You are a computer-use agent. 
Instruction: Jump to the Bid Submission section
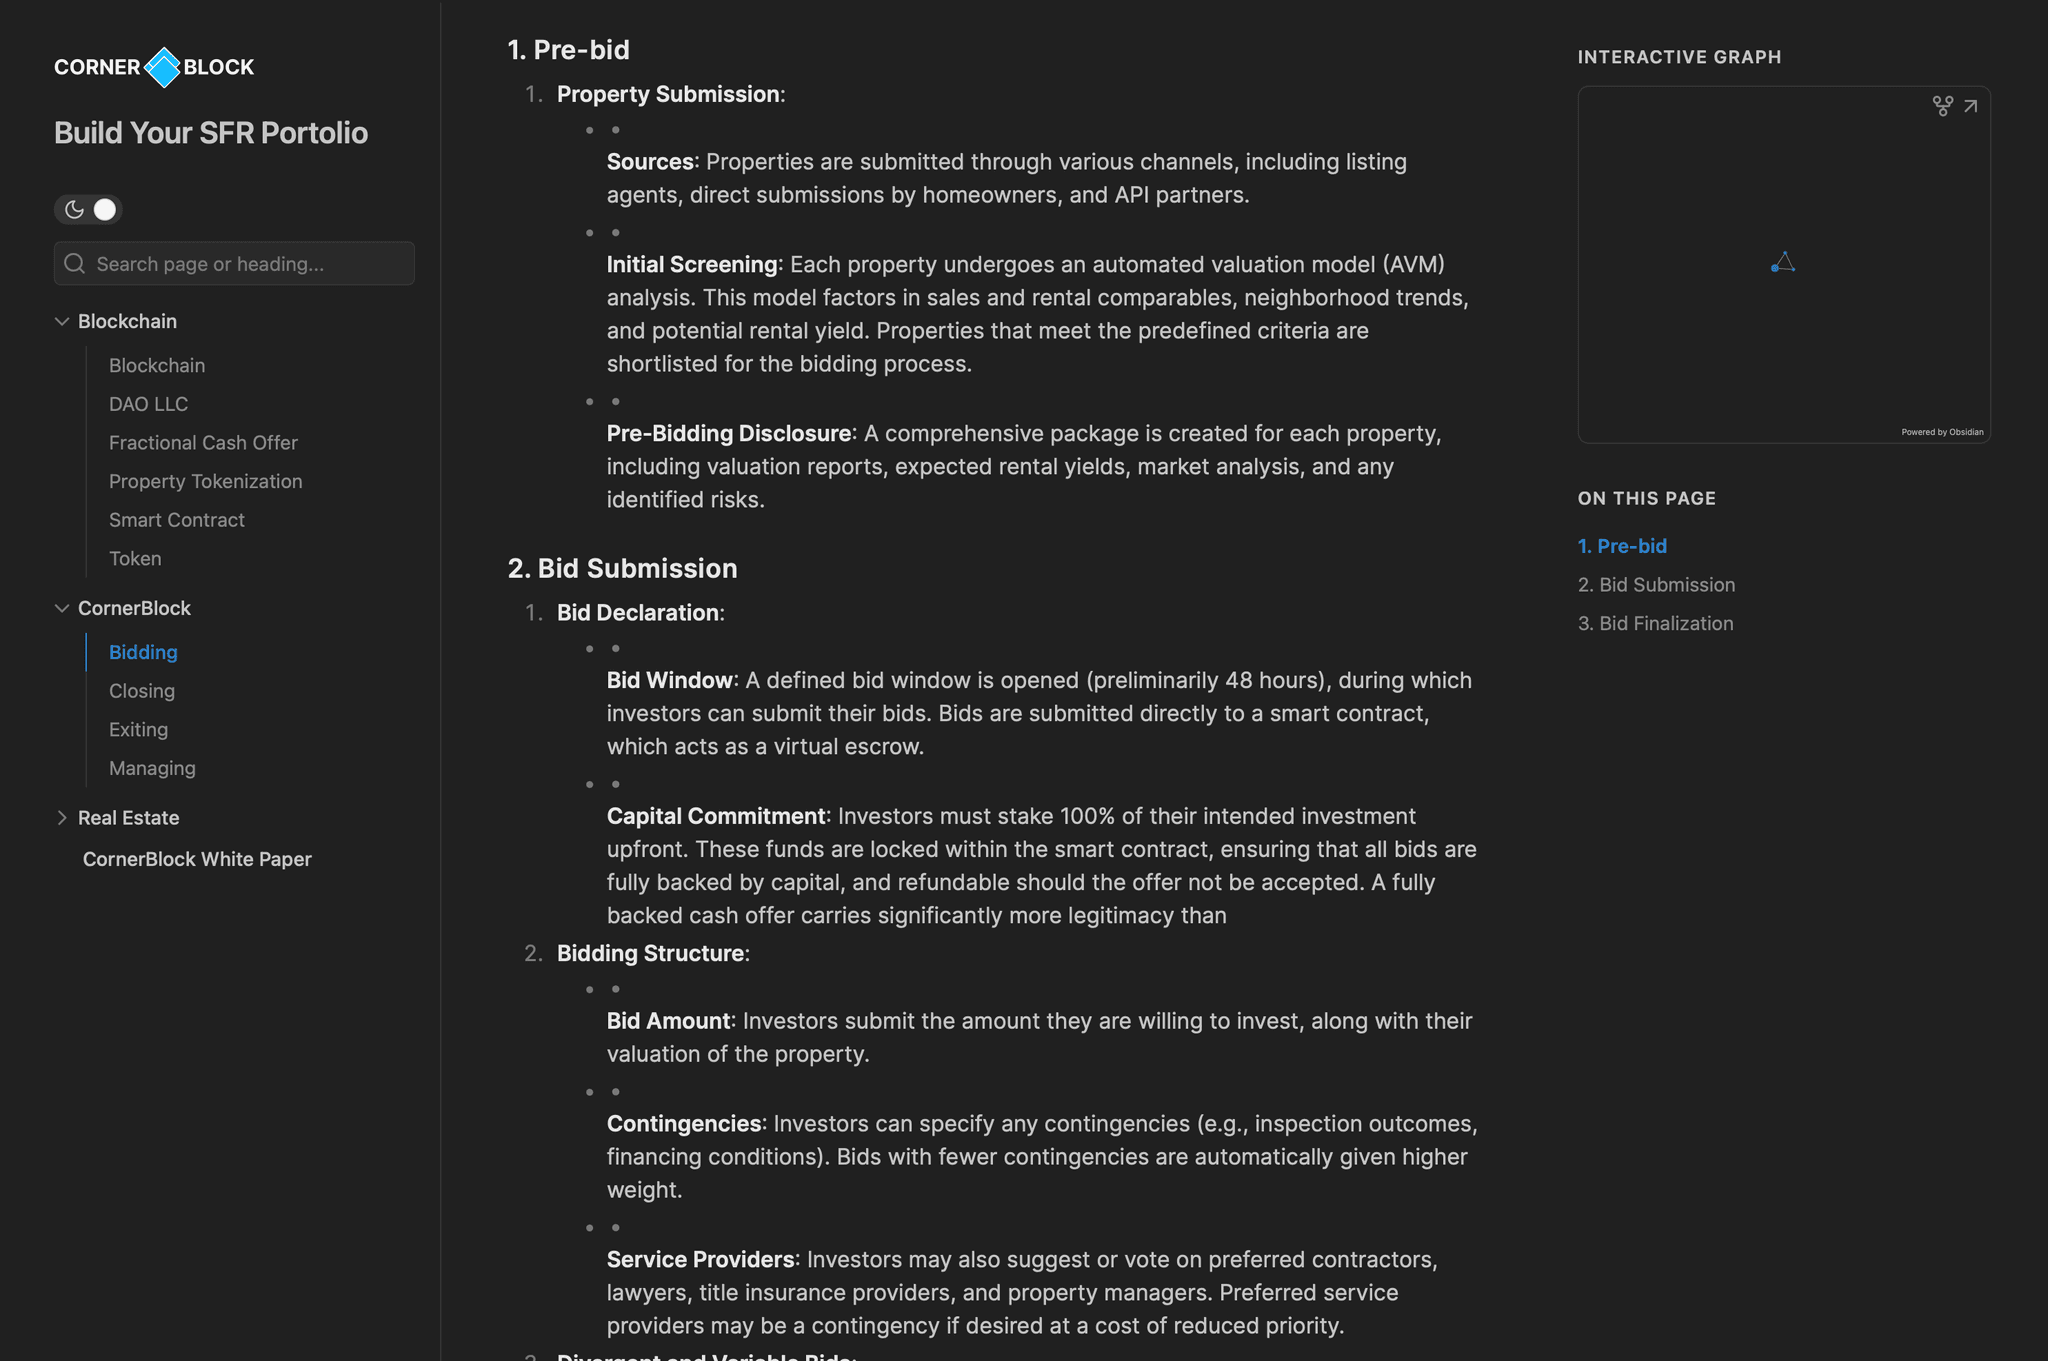1656,585
